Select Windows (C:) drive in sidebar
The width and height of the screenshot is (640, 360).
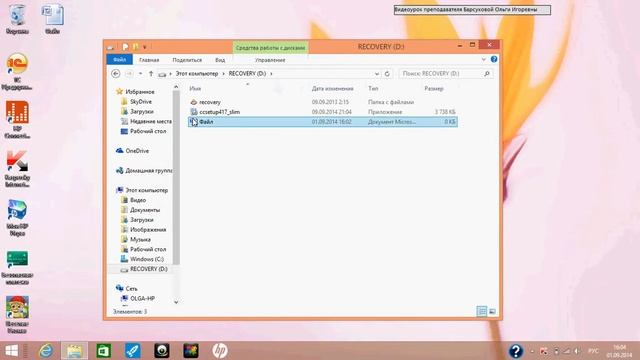pos(147,259)
